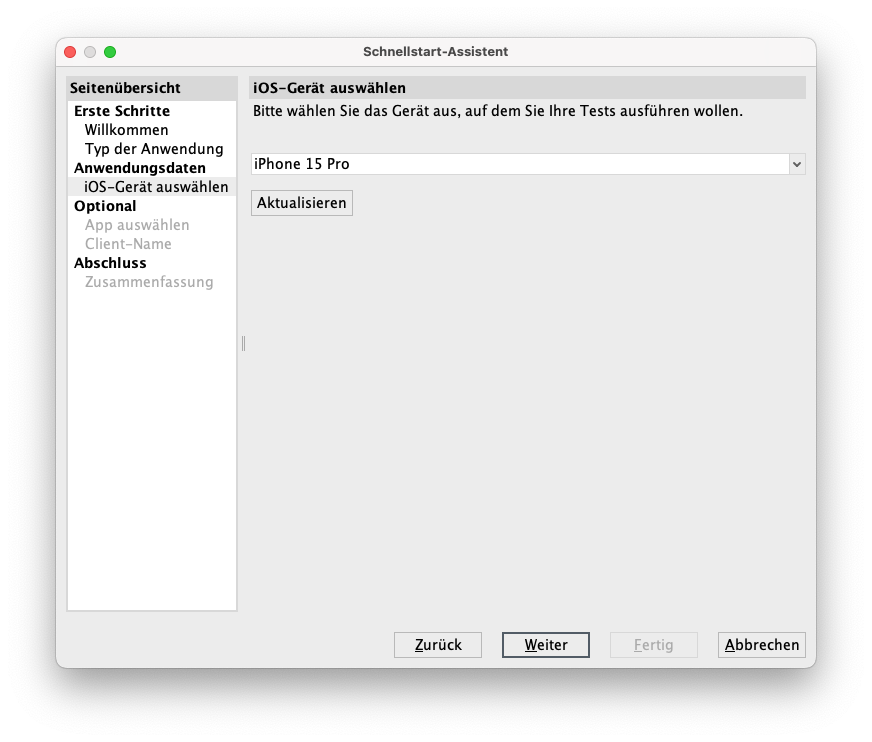Click the Schnellstart-Assistent title bar text
Screen dimensions: 872x742
pyautogui.click(x=435, y=52)
